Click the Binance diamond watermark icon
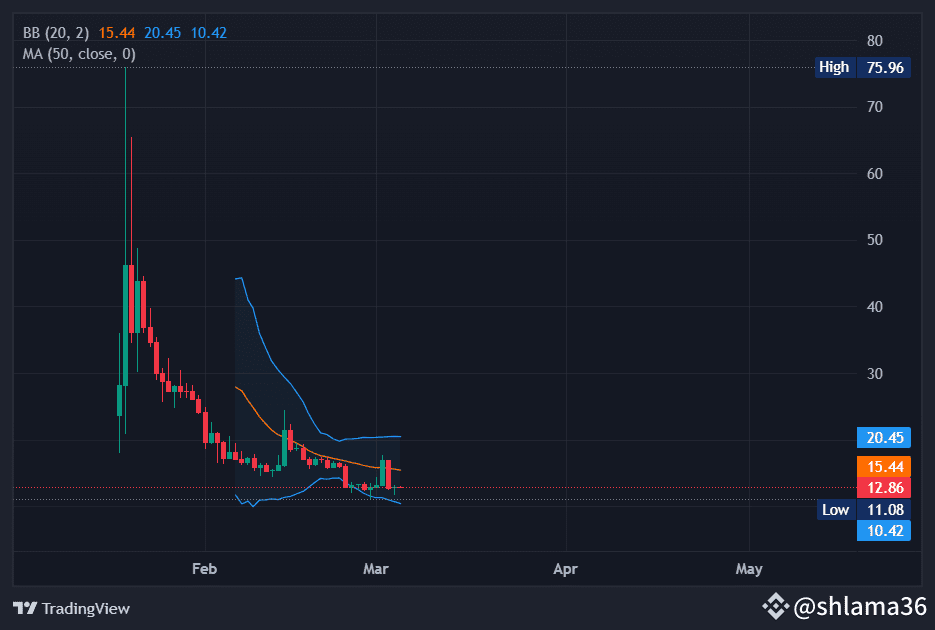Image resolution: width=935 pixels, height=630 pixels. coord(777,607)
